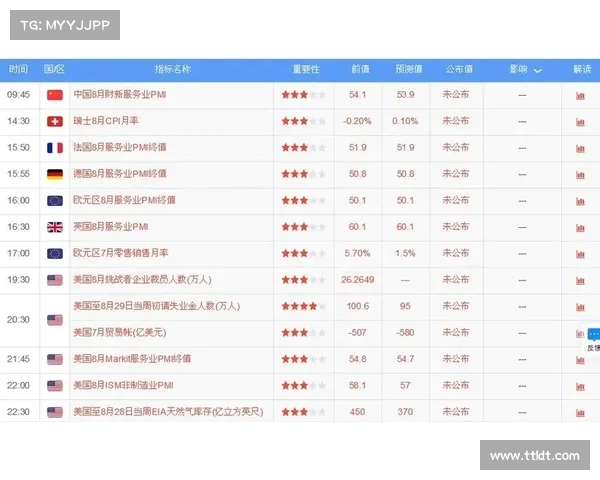Click the Germany flag at 15:55
The width and height of the screenshot is (600, 480).
tap(55, 174)
